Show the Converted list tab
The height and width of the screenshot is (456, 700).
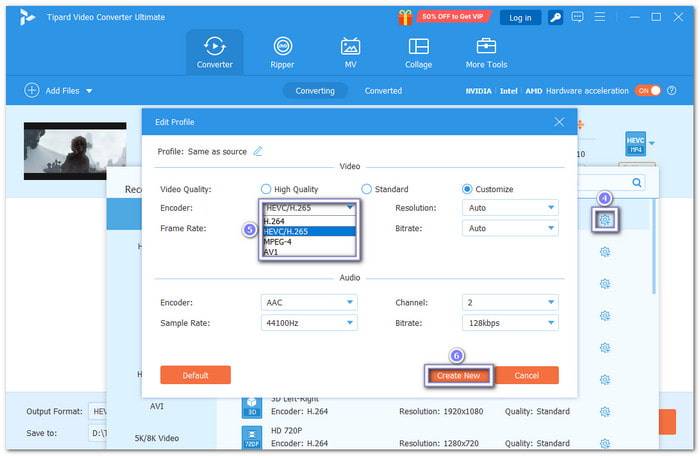point(383,91)
